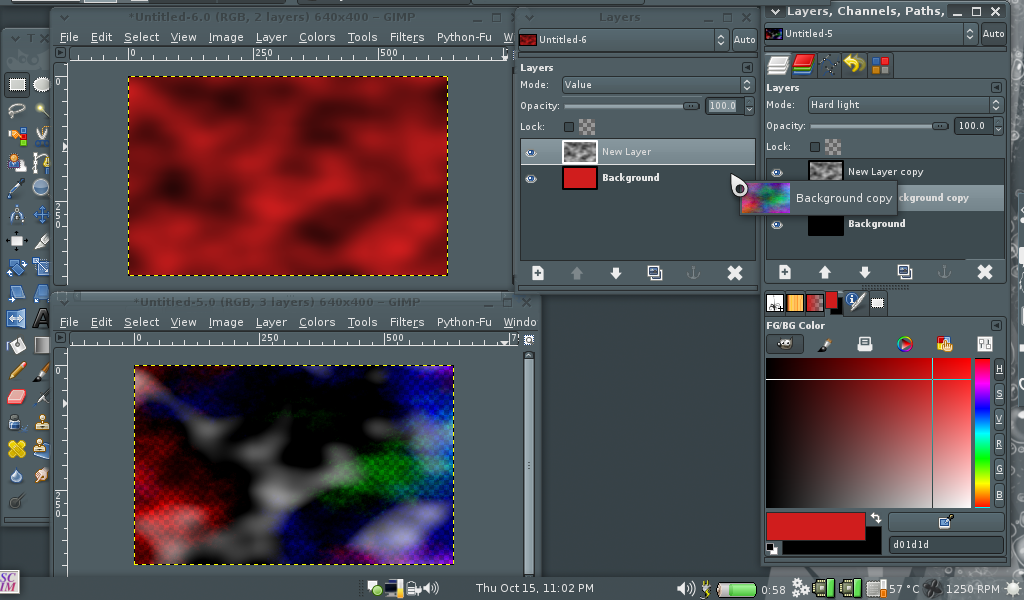1024x600 pixels.
Task: Choose the Eraser tool
Action: click(15, 396)
